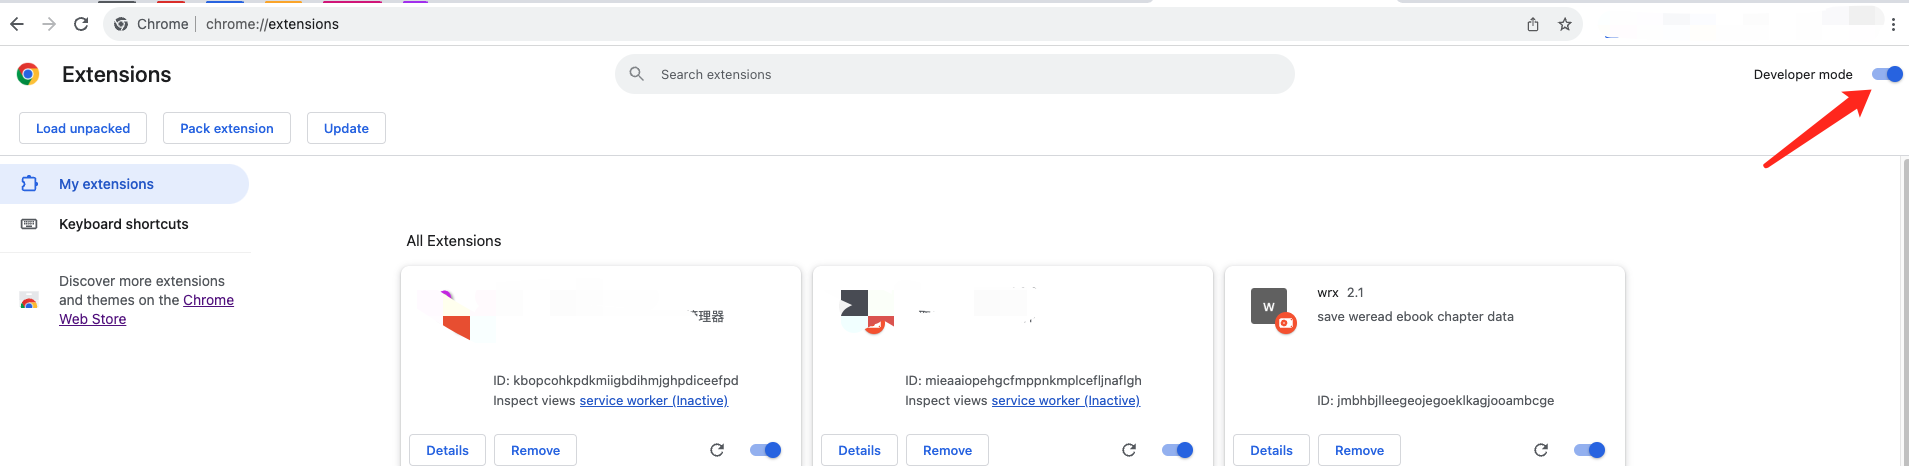The width and height of the screenshot is (1909, 466).
Task: Click Load unpacked button
Action: [83, 128]
